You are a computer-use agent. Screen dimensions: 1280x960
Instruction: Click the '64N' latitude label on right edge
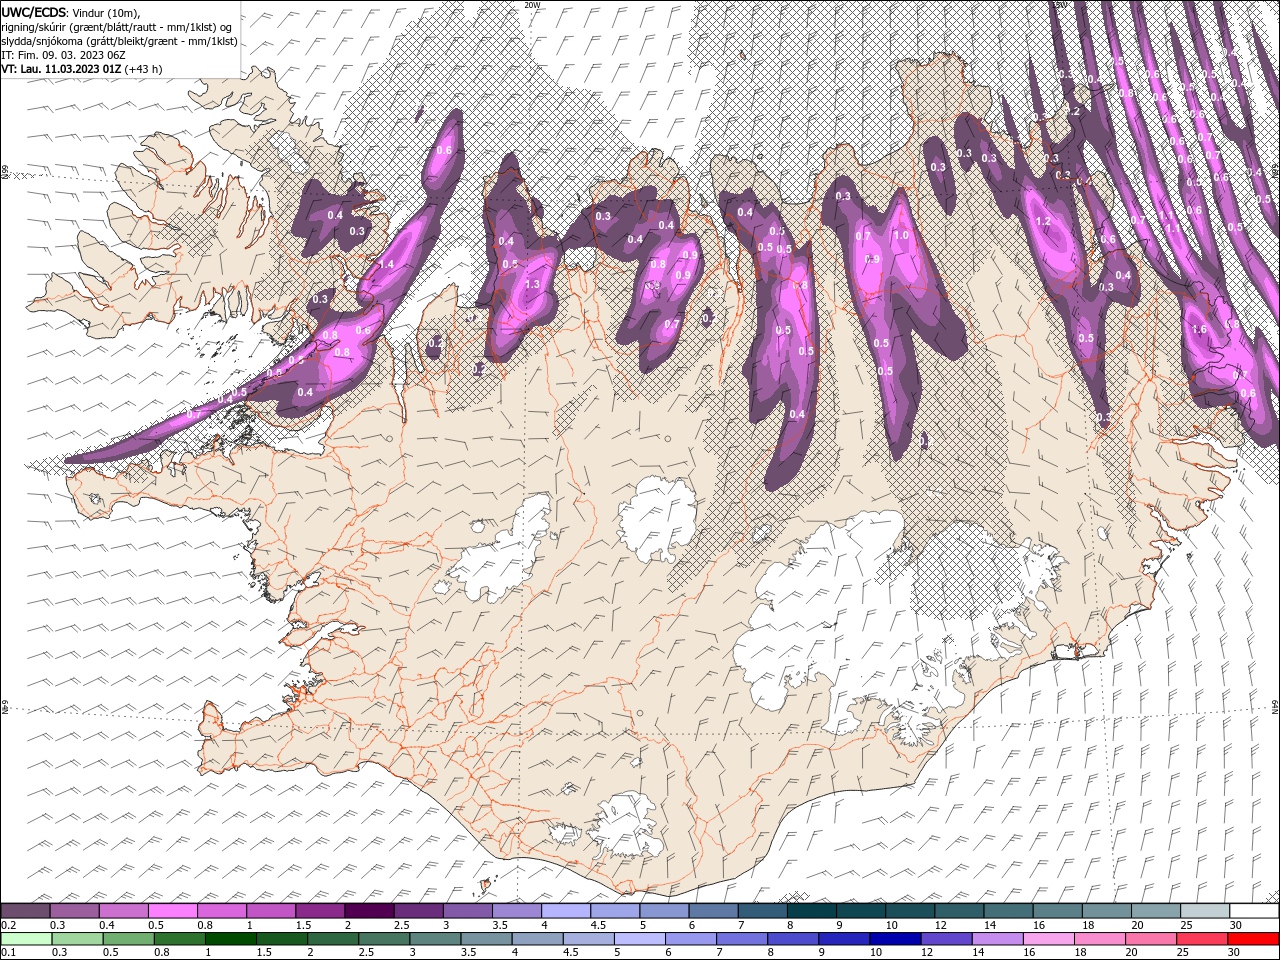tap(1275, 706)
